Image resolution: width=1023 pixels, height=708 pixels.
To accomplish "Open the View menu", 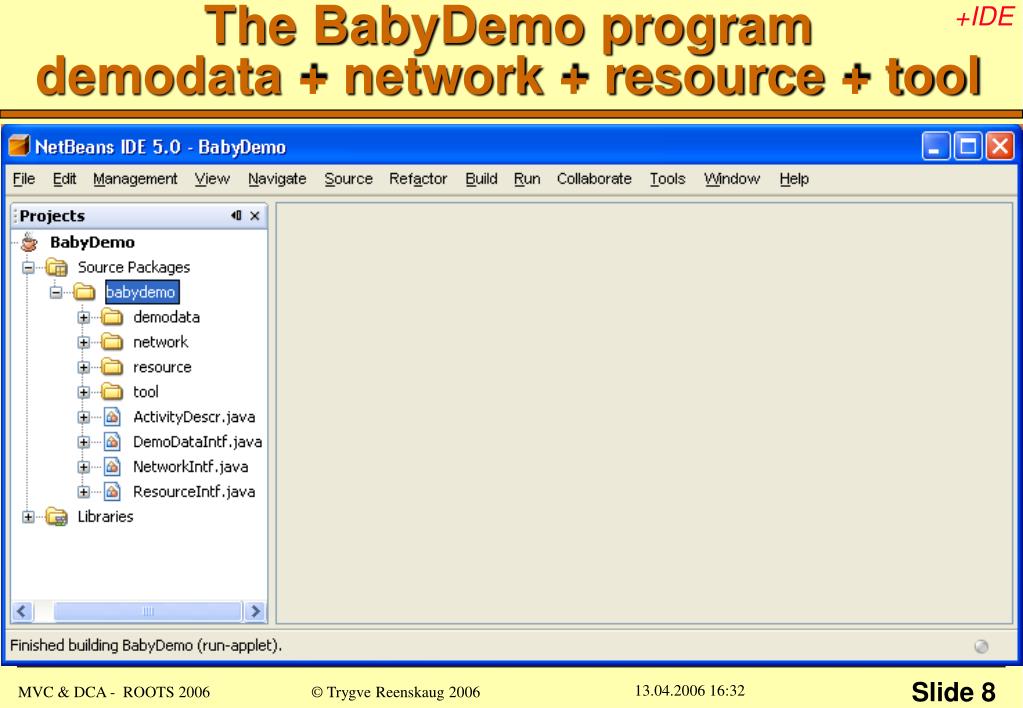I will (212, 179).
